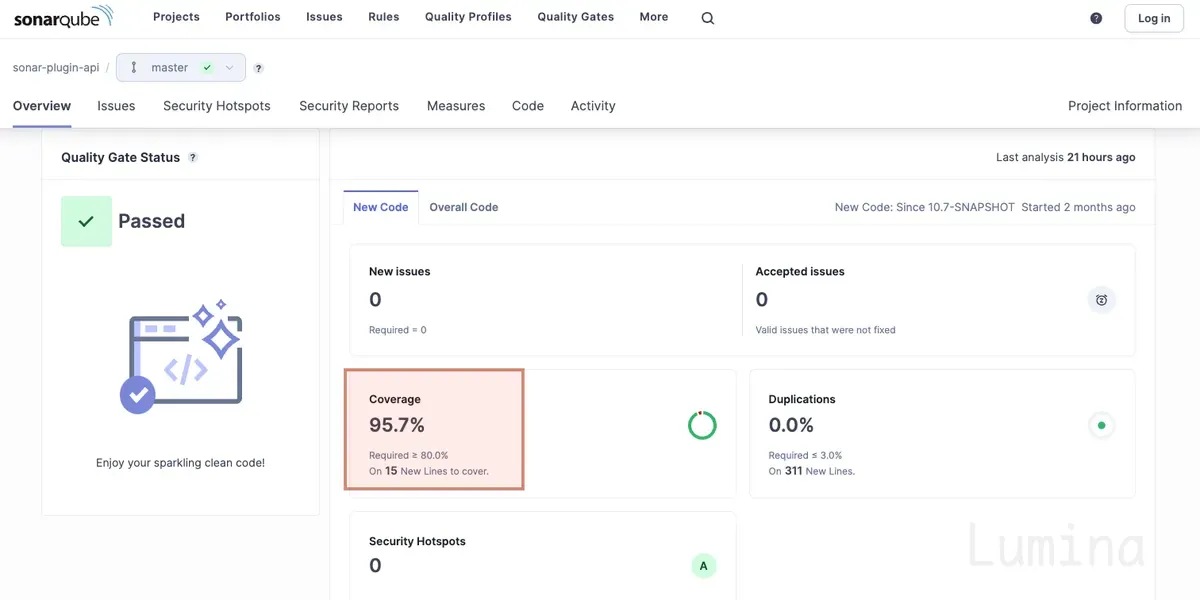
Task: Click the 'Required ≤ 3.0%' text
Action: 806,455
